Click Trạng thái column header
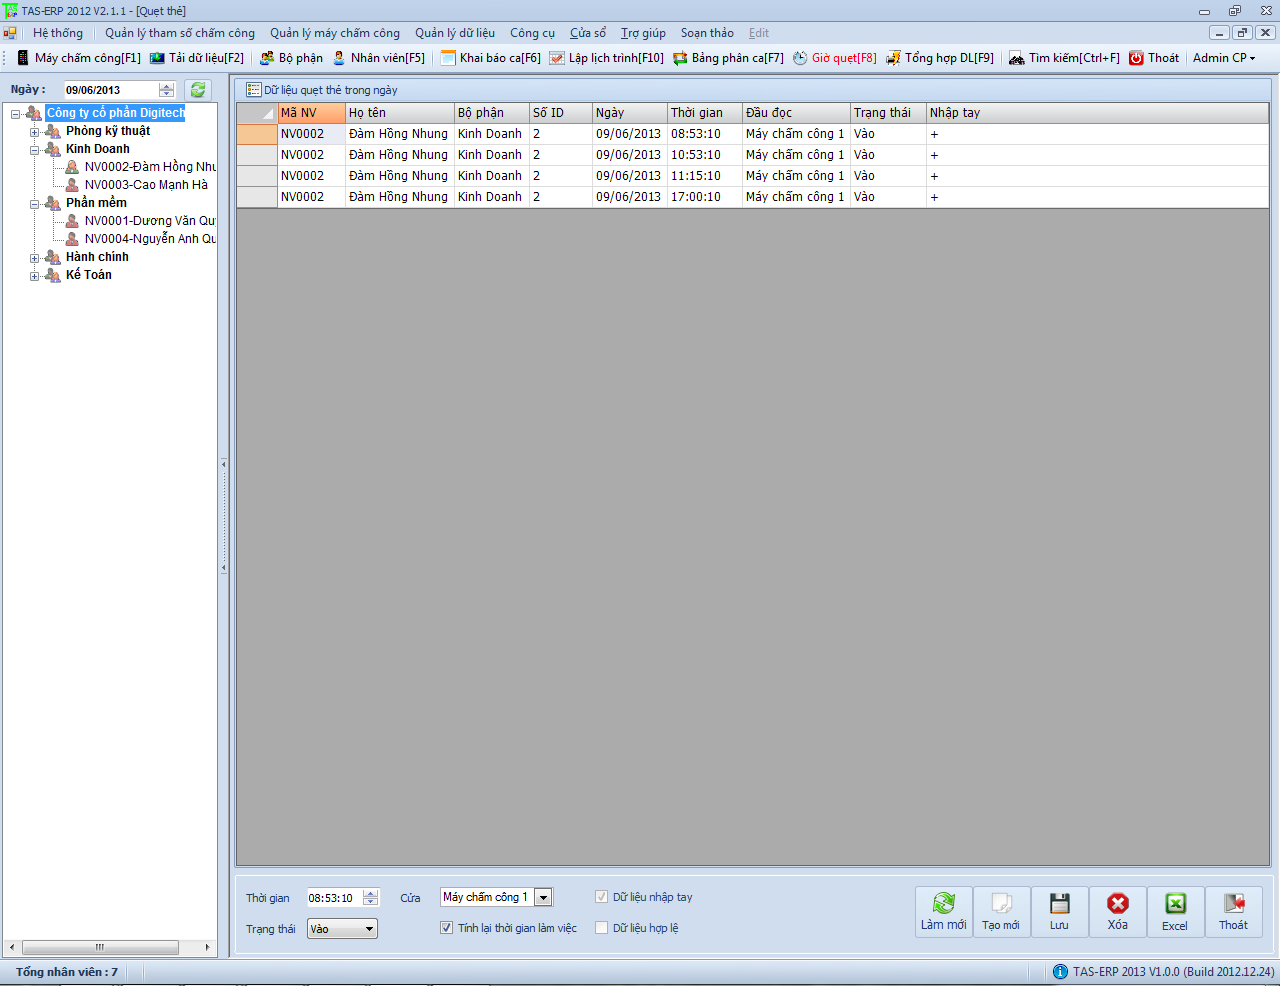 coord(888,113)
